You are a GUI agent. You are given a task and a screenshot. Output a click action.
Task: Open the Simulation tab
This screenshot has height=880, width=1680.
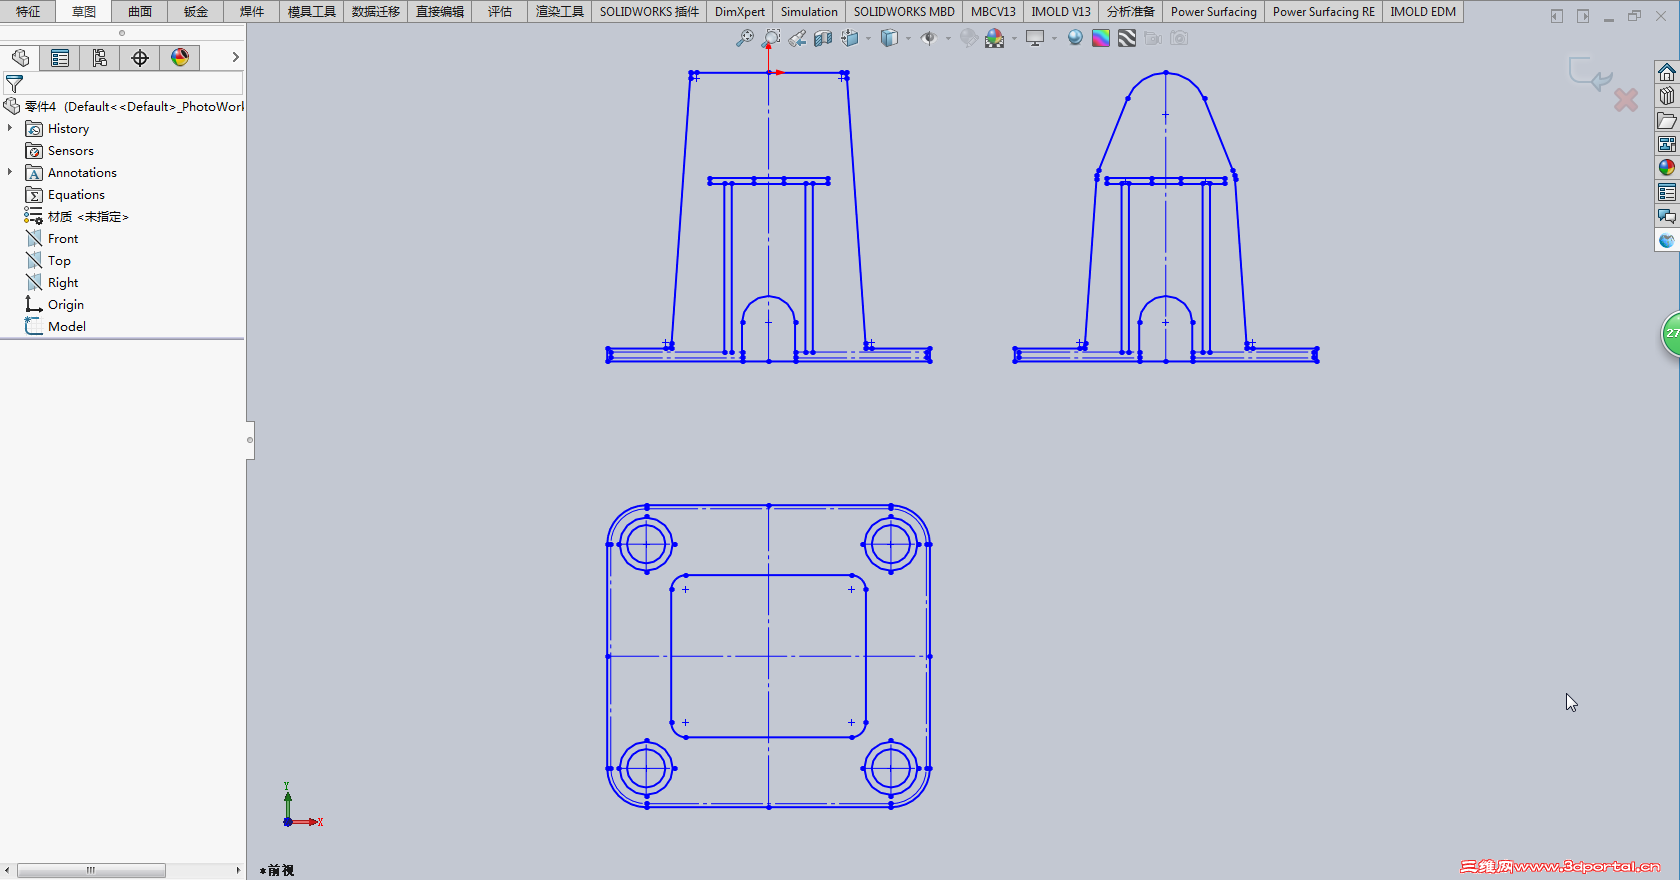point(809,12)
